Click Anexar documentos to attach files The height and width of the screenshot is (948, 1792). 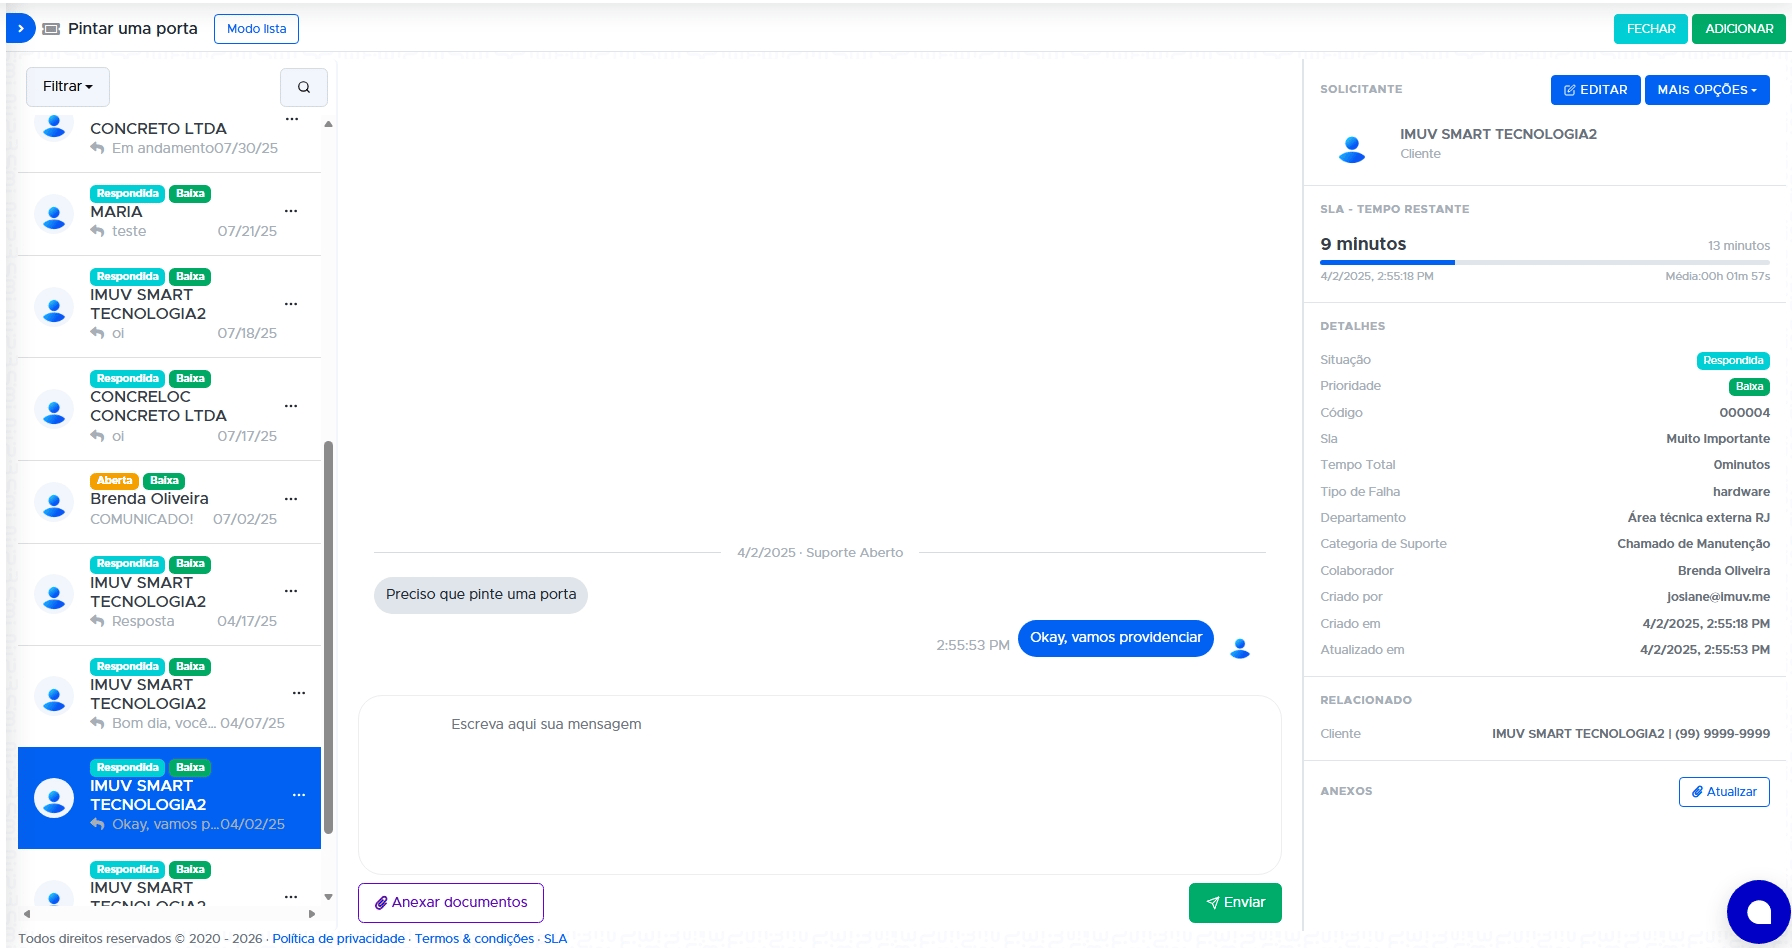pyautogui.click(x=451, y=903)
